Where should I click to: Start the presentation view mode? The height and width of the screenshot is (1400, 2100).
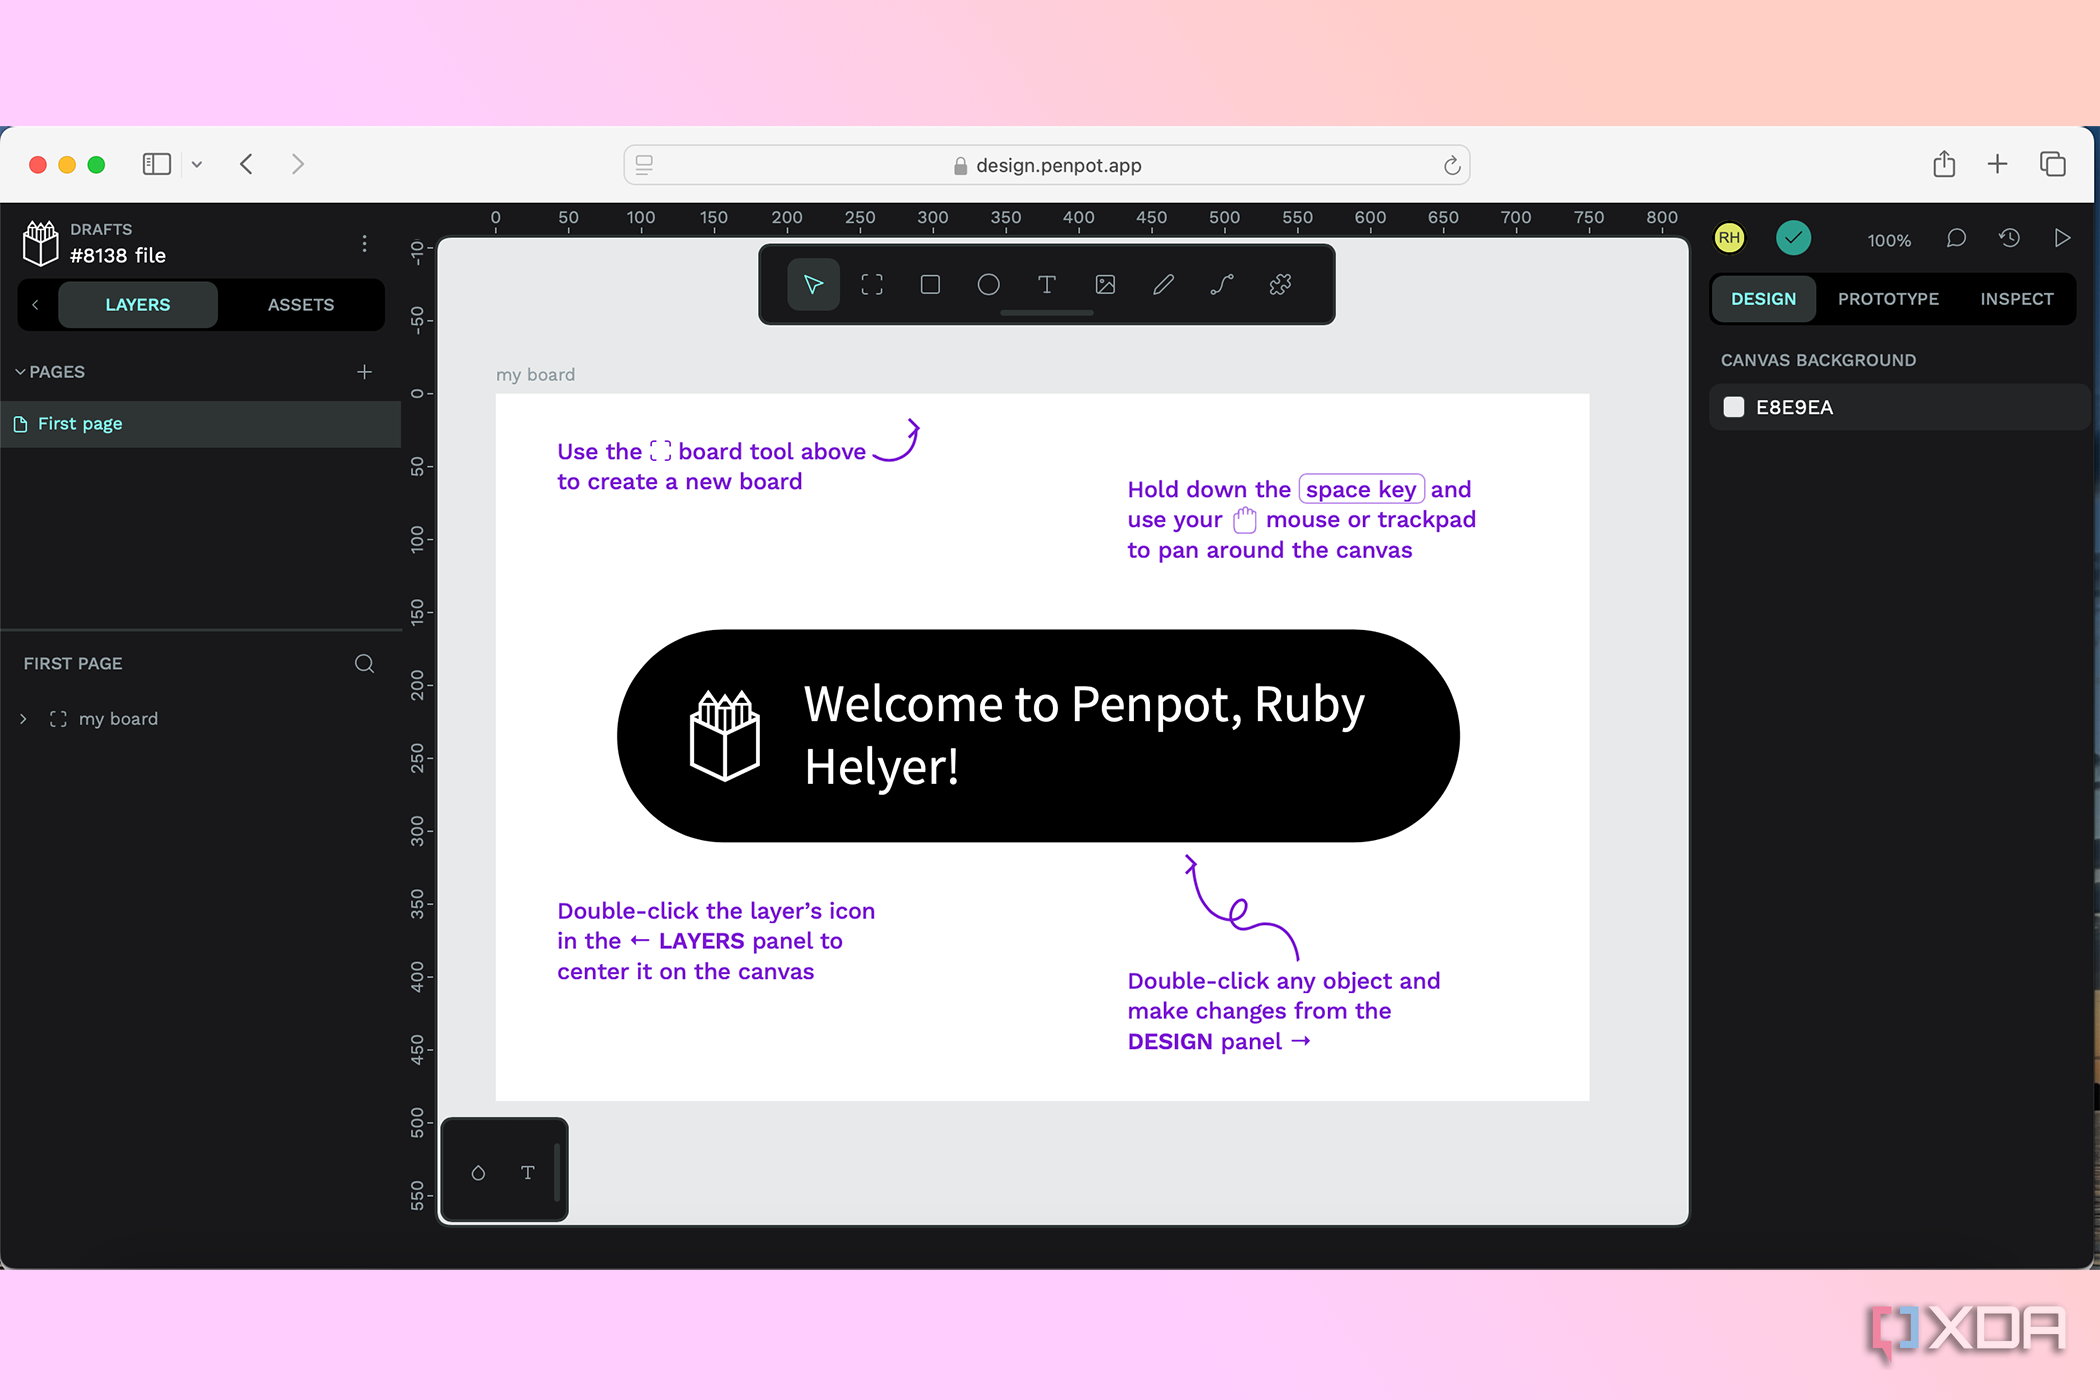(x=2062, y=238)
